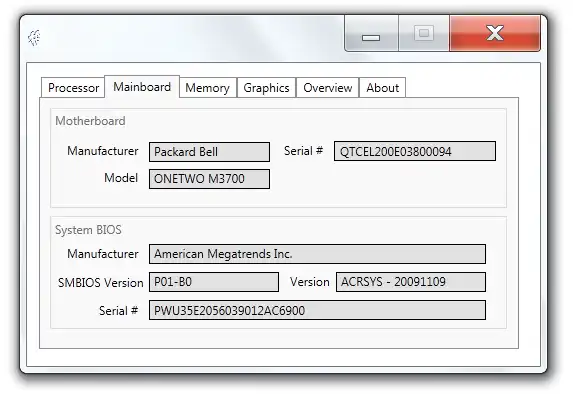Switch to the Processor tab
573x394 pixels.
point(73,88)
